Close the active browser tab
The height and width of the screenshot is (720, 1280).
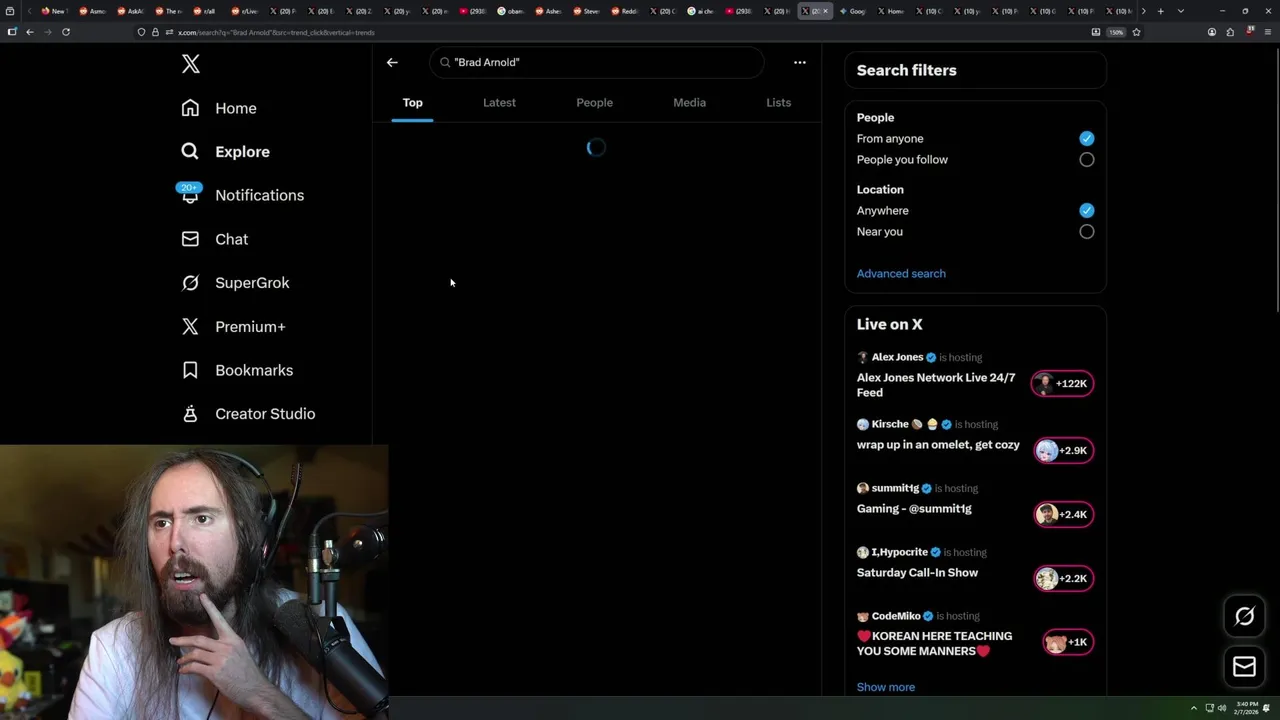(825, 11)
